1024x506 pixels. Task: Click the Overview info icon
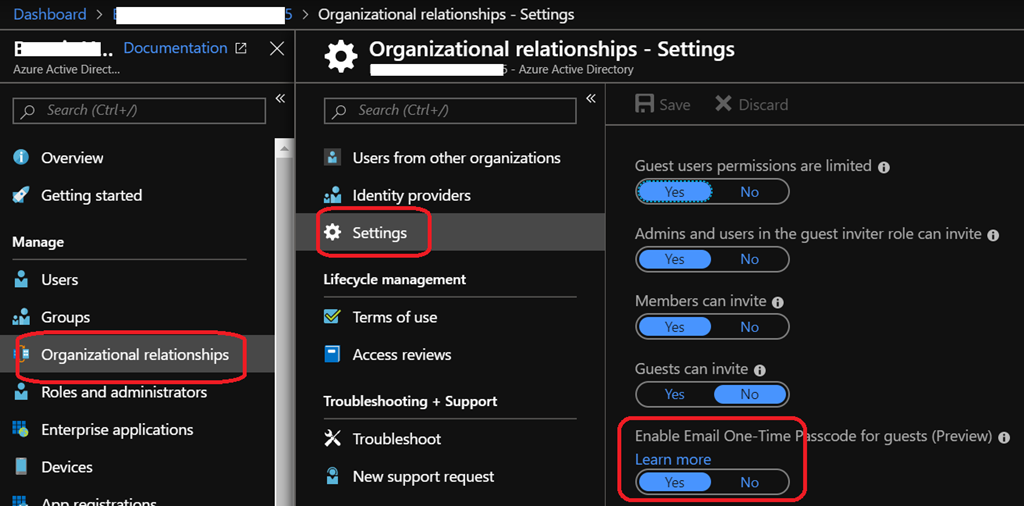point(20,158)
